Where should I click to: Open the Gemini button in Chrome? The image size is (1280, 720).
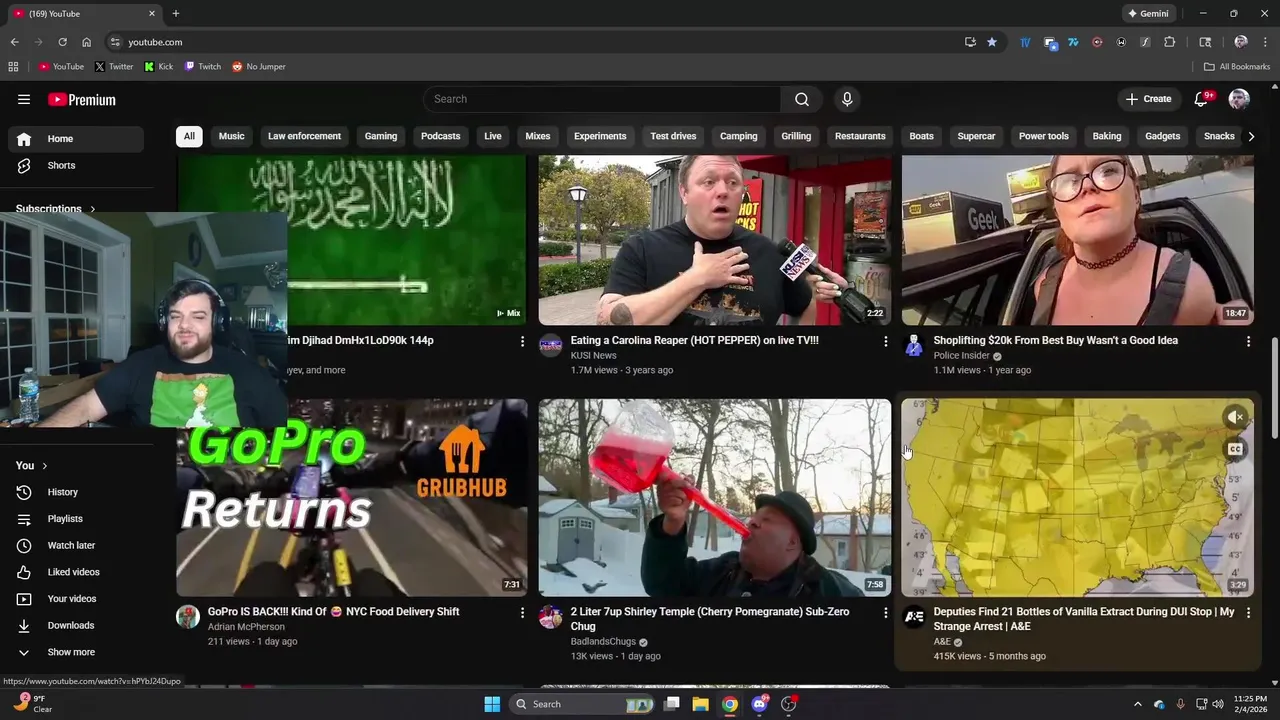1148,14
